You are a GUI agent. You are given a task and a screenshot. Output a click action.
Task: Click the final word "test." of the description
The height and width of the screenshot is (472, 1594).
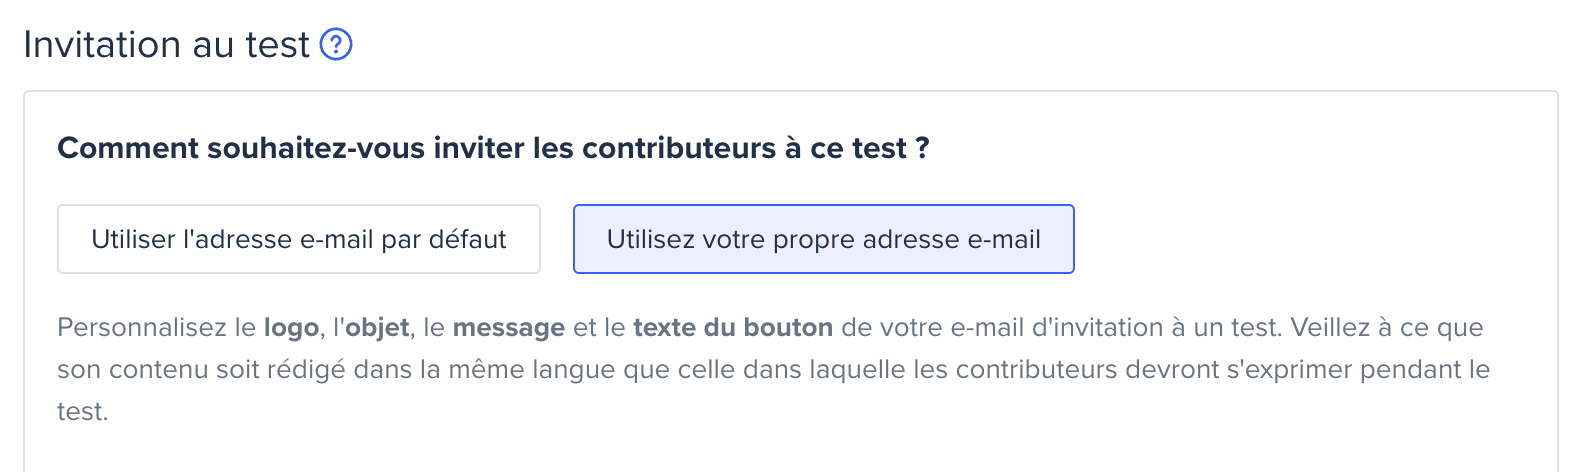[82, 412]
